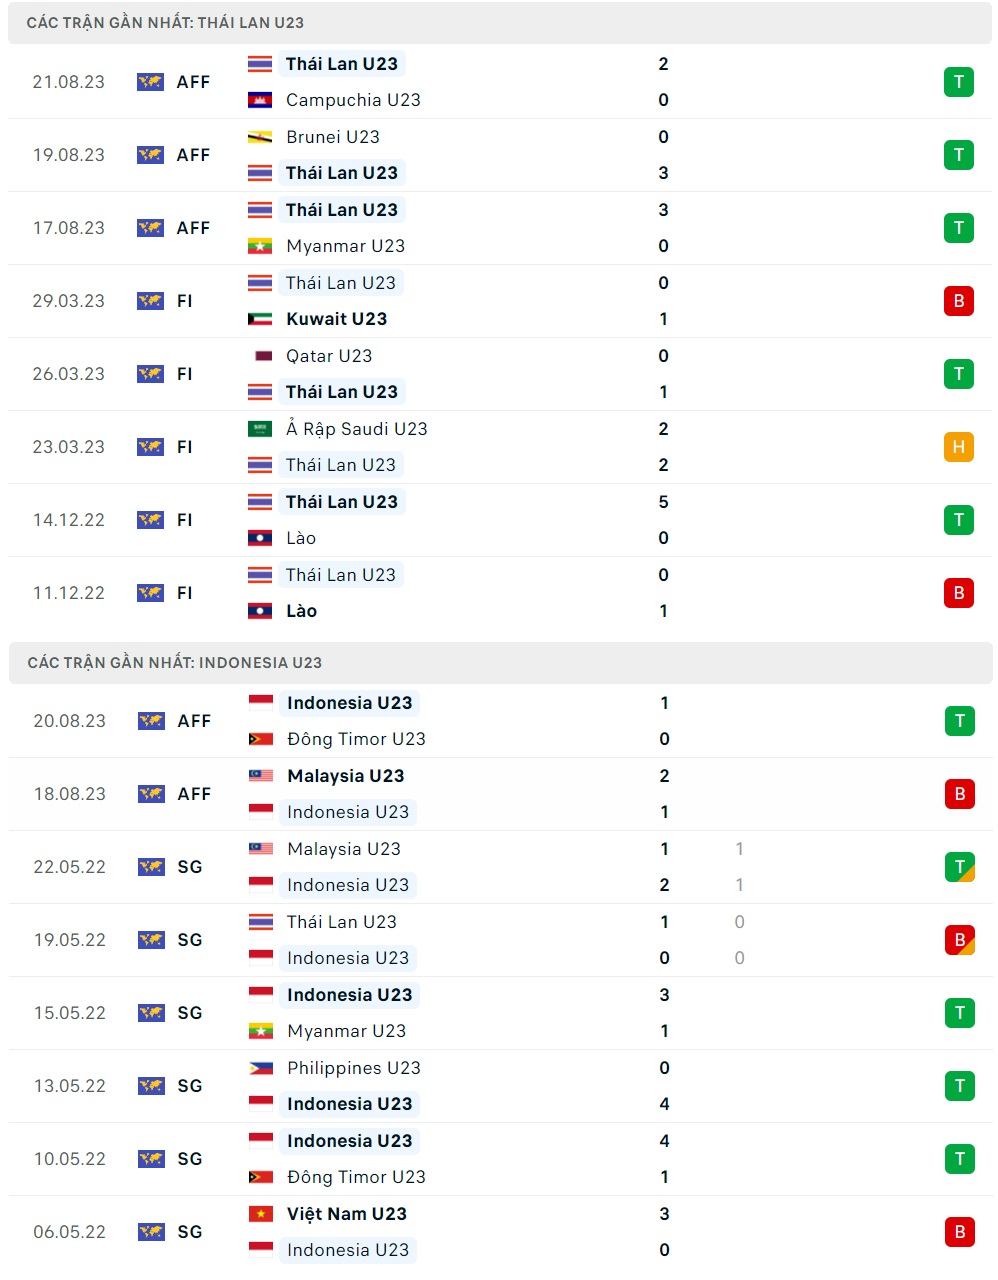This screenshot has height=1280, width=998.
Task: Click the globe icon next to AFF on 21.08.23
Action: [x=152, y=82]
